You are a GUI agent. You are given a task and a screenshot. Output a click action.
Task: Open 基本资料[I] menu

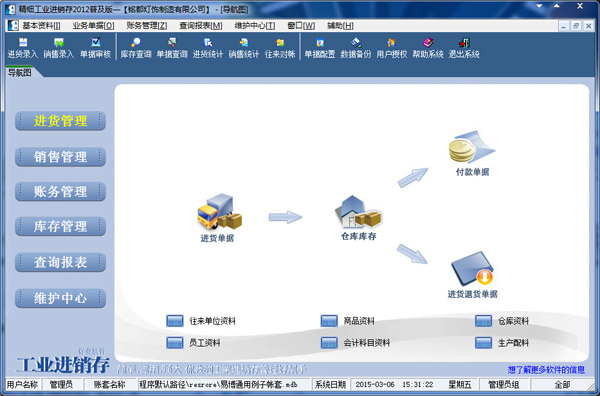click(41, 26)
